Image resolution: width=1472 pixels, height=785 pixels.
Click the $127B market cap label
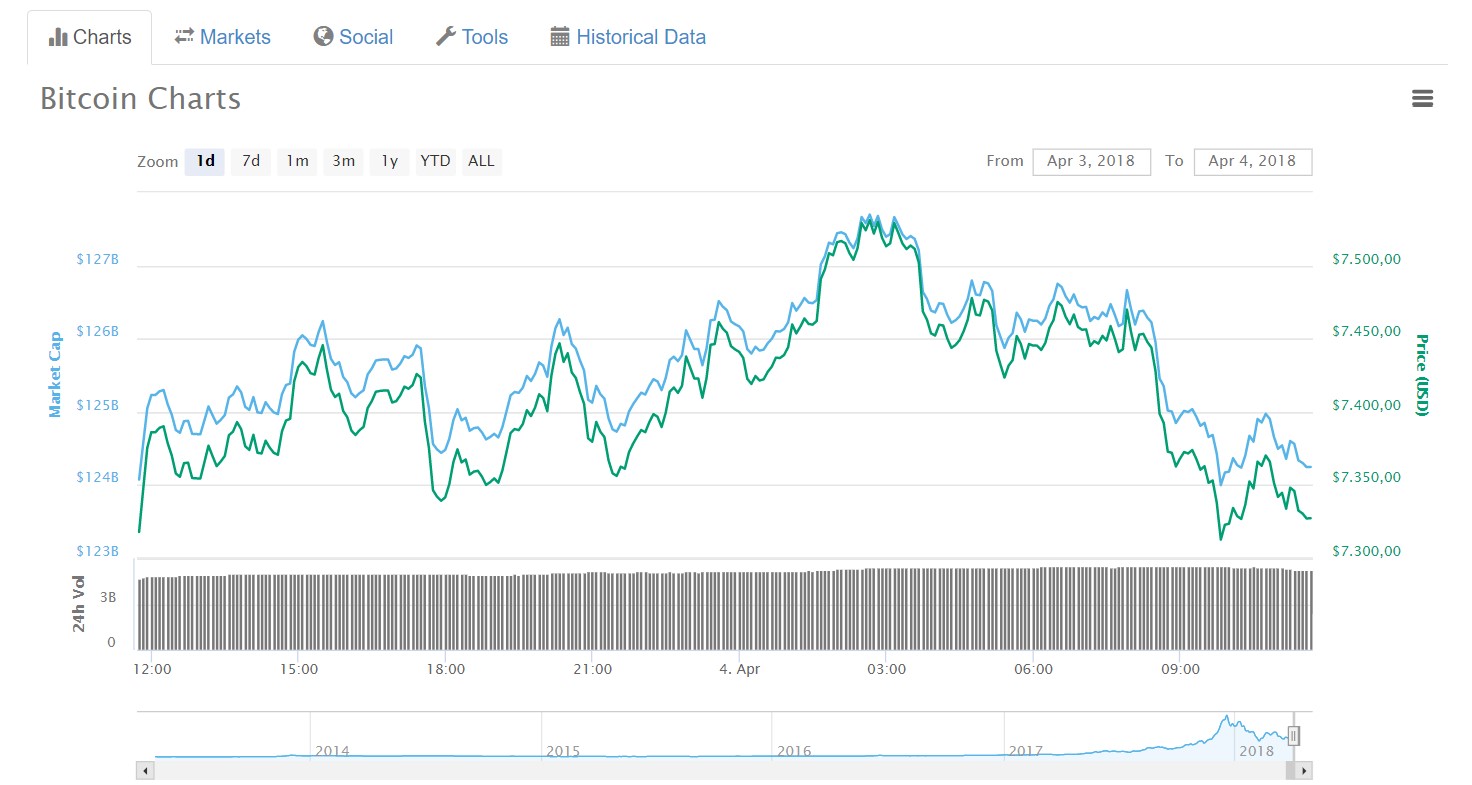[x=97, y=259]
